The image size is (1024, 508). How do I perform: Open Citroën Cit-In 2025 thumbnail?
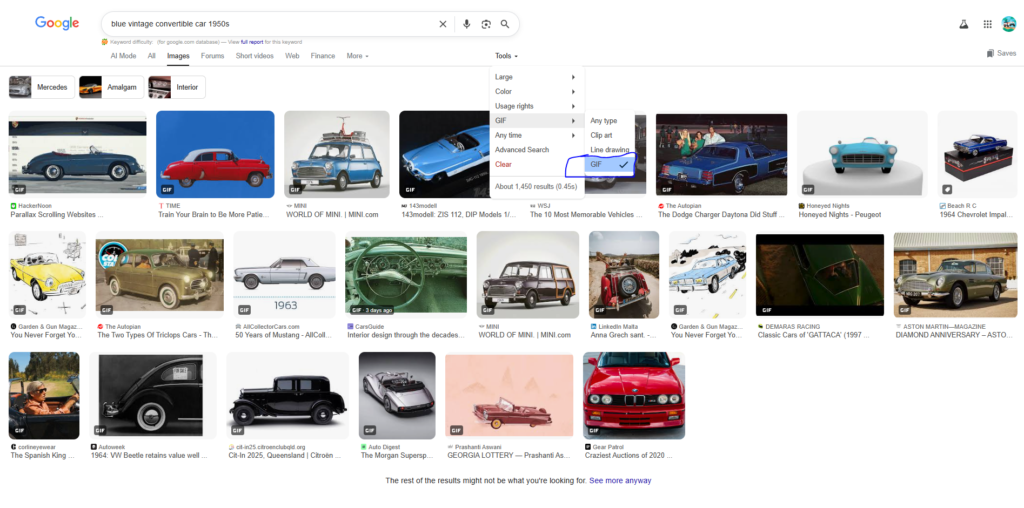[287, 396]
